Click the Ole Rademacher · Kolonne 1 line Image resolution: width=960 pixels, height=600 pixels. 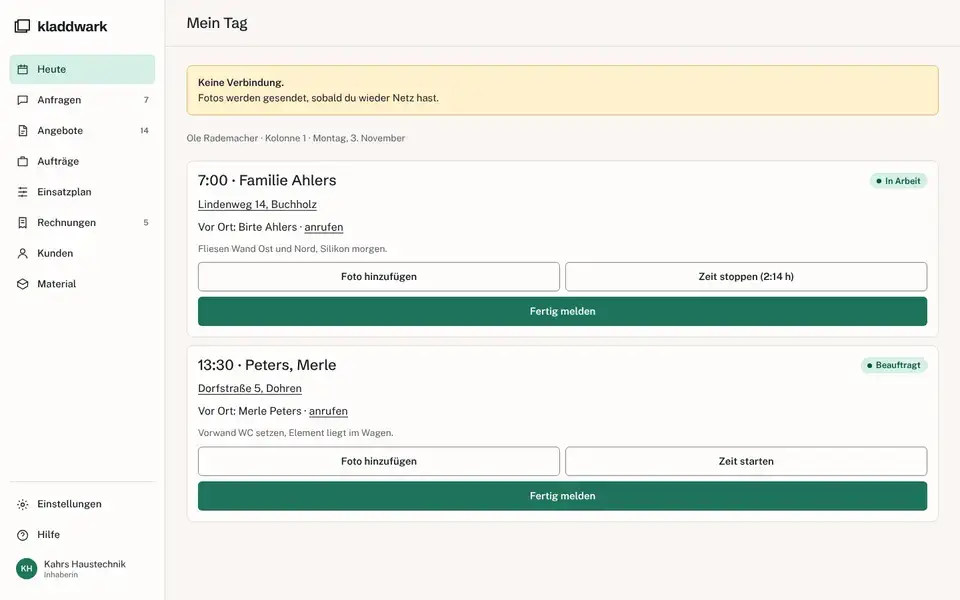(296, 138)
